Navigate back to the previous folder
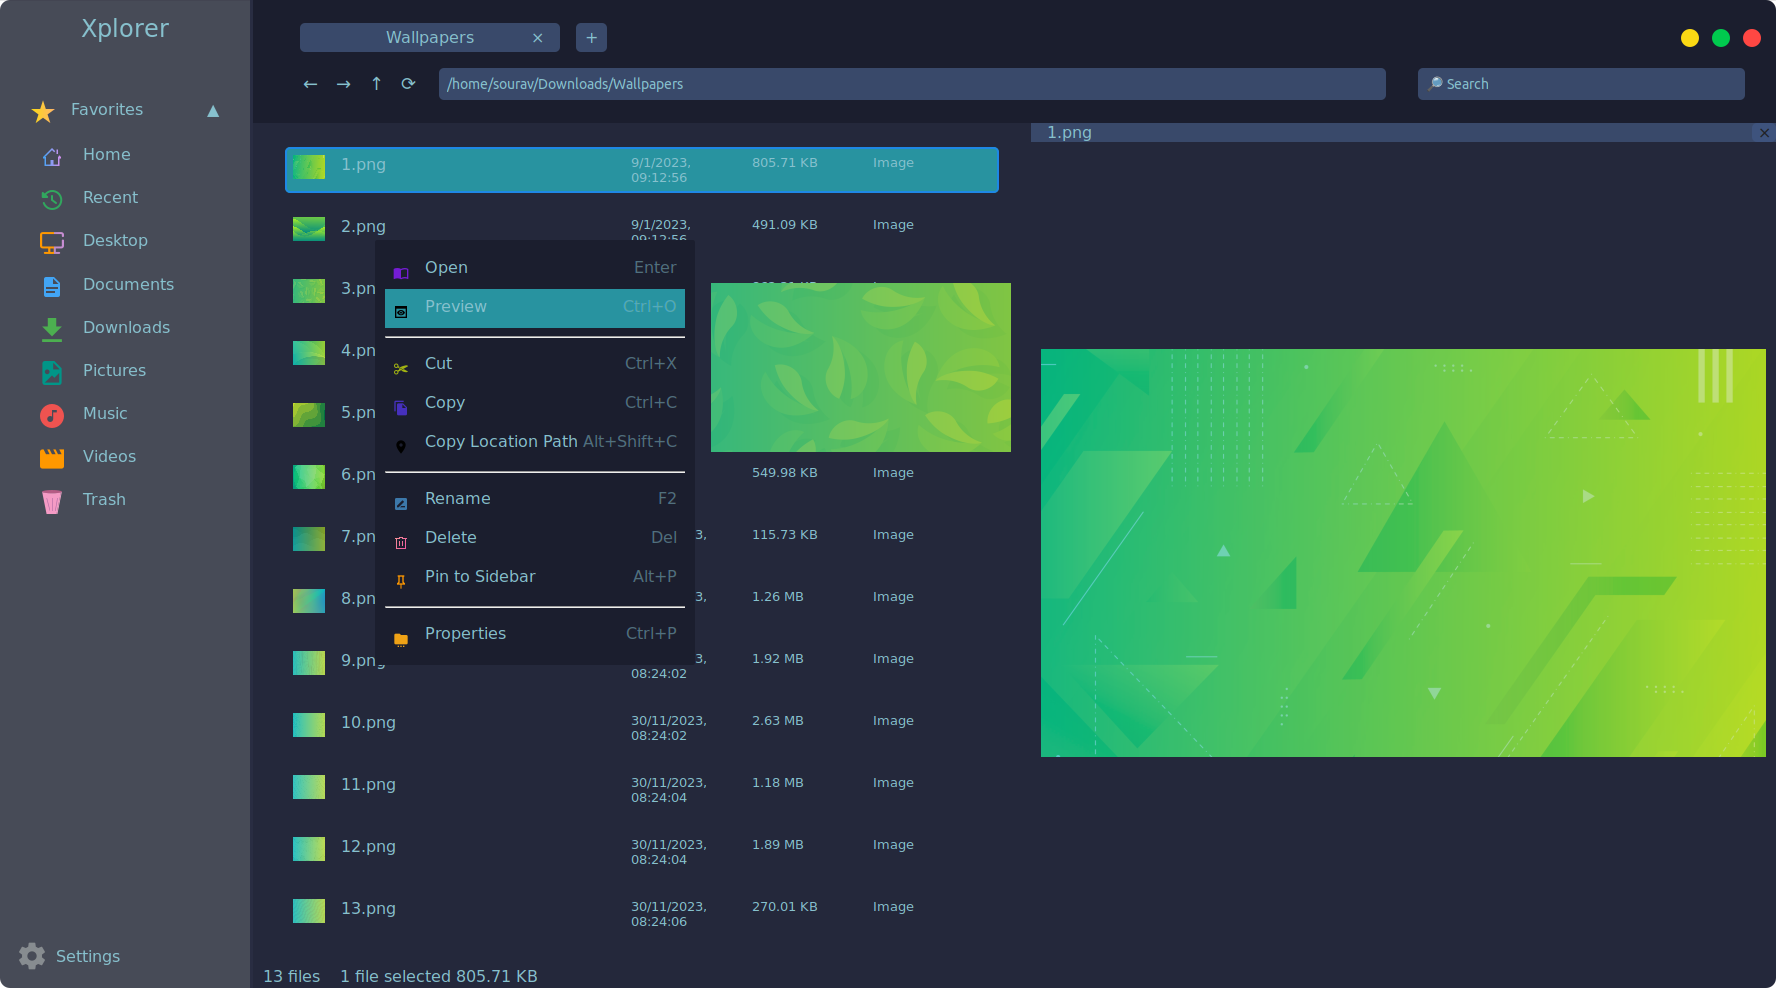1776x988 pixels. click(x=310, y=84)
